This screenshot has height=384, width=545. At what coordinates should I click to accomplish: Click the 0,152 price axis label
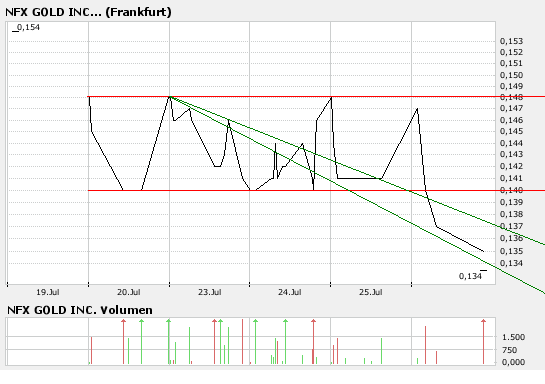coord(511,52)
